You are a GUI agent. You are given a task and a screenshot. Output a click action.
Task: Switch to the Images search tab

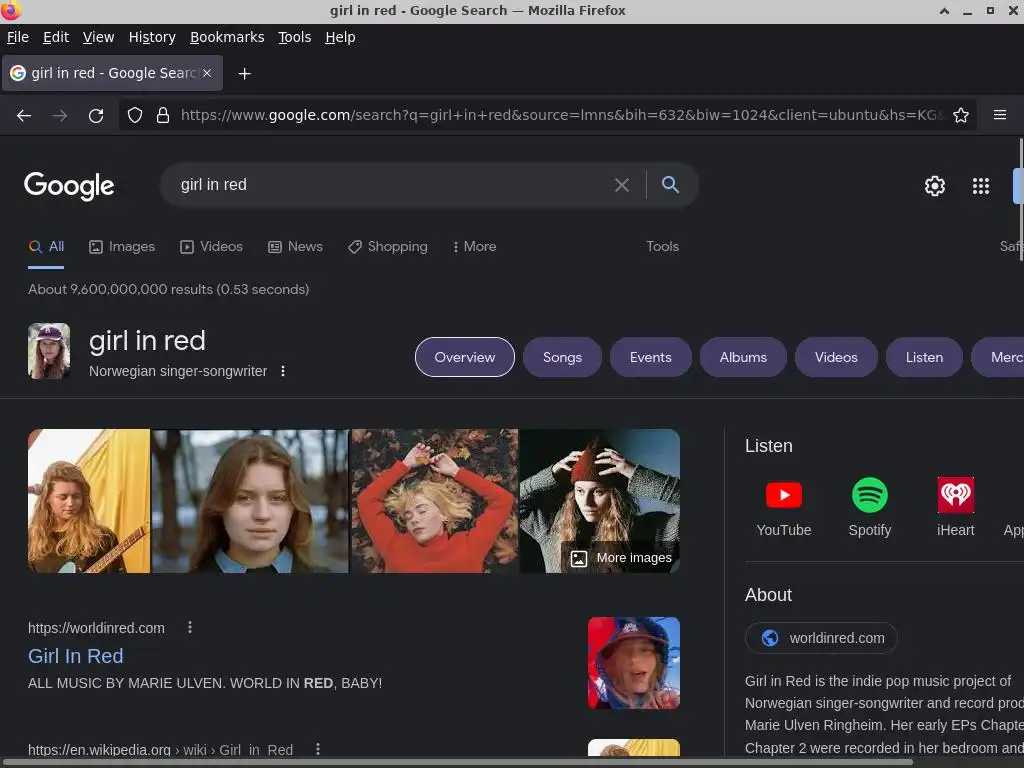tap(122, 247)
